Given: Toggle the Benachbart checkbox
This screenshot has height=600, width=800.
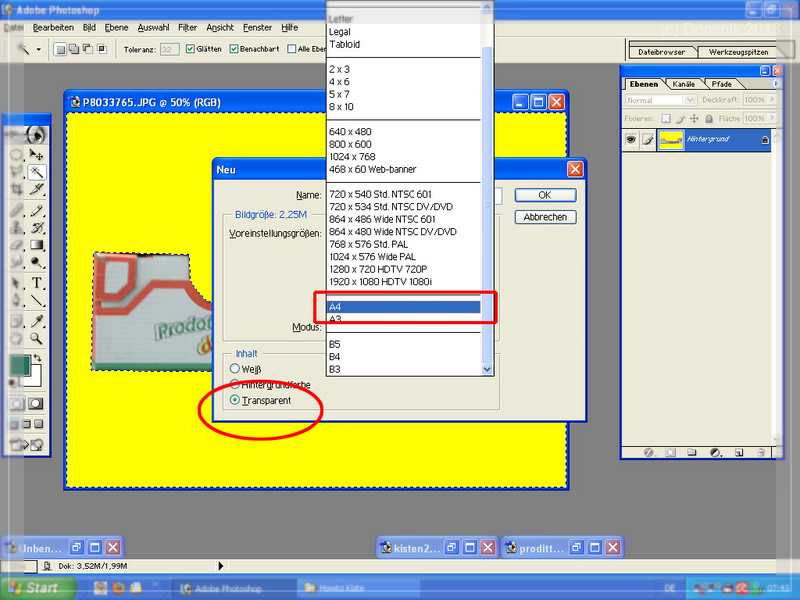Looking at the screenshot, I should (x=234, y=49).
